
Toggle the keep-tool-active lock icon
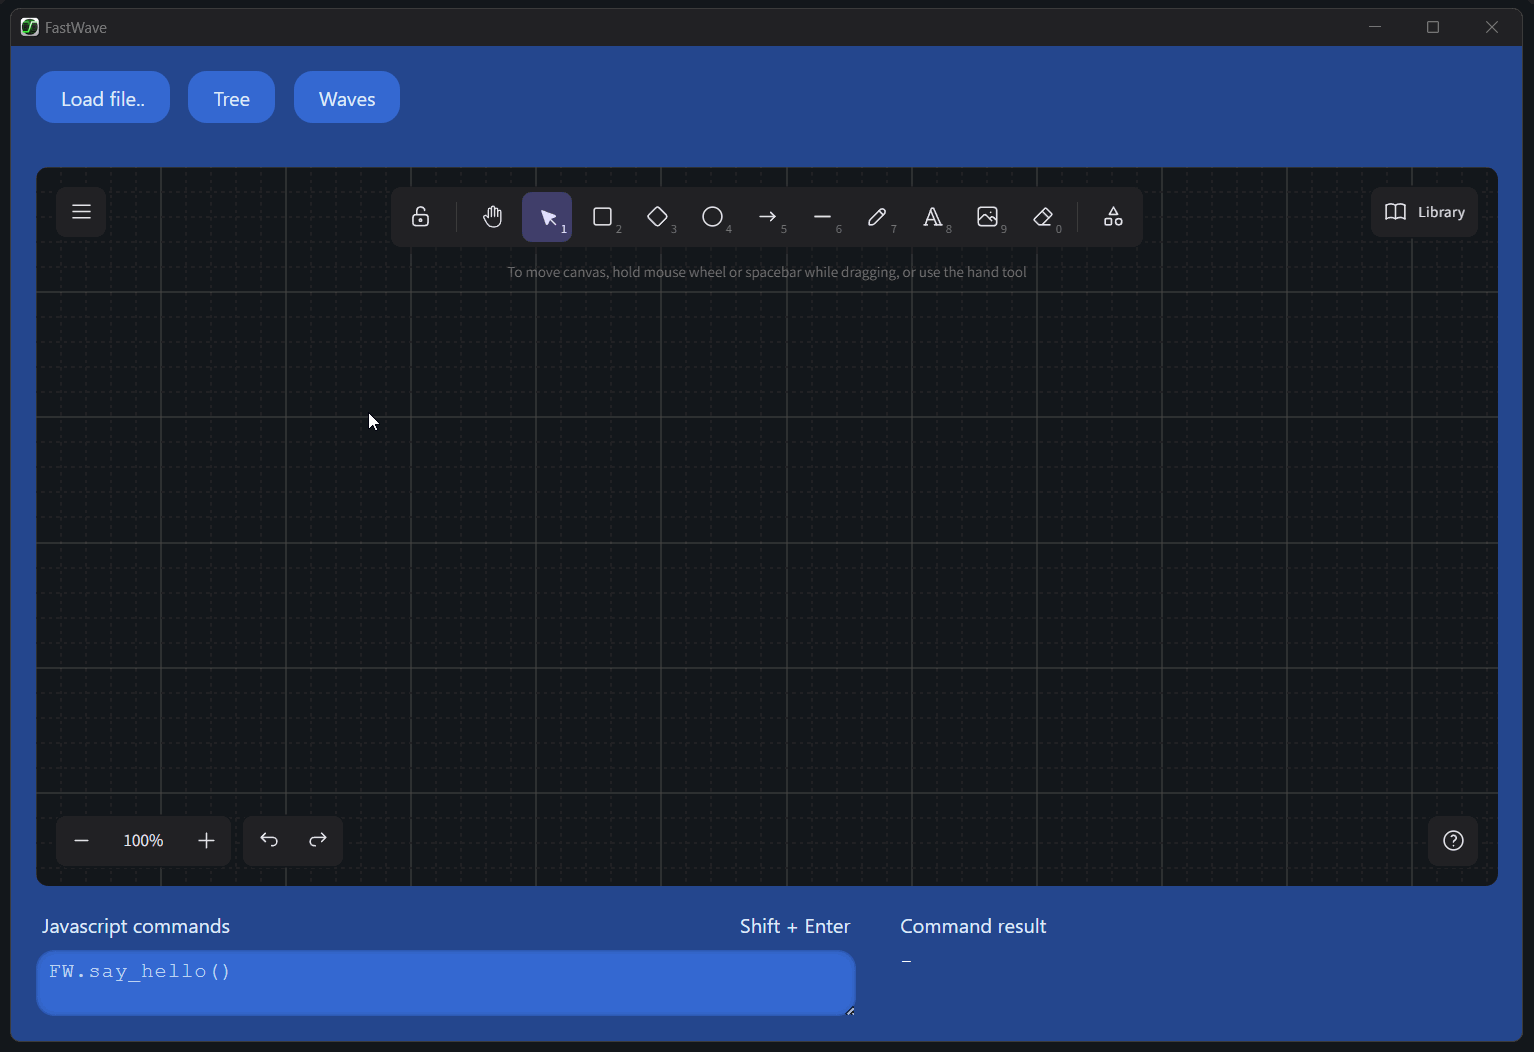pos(421,217)
